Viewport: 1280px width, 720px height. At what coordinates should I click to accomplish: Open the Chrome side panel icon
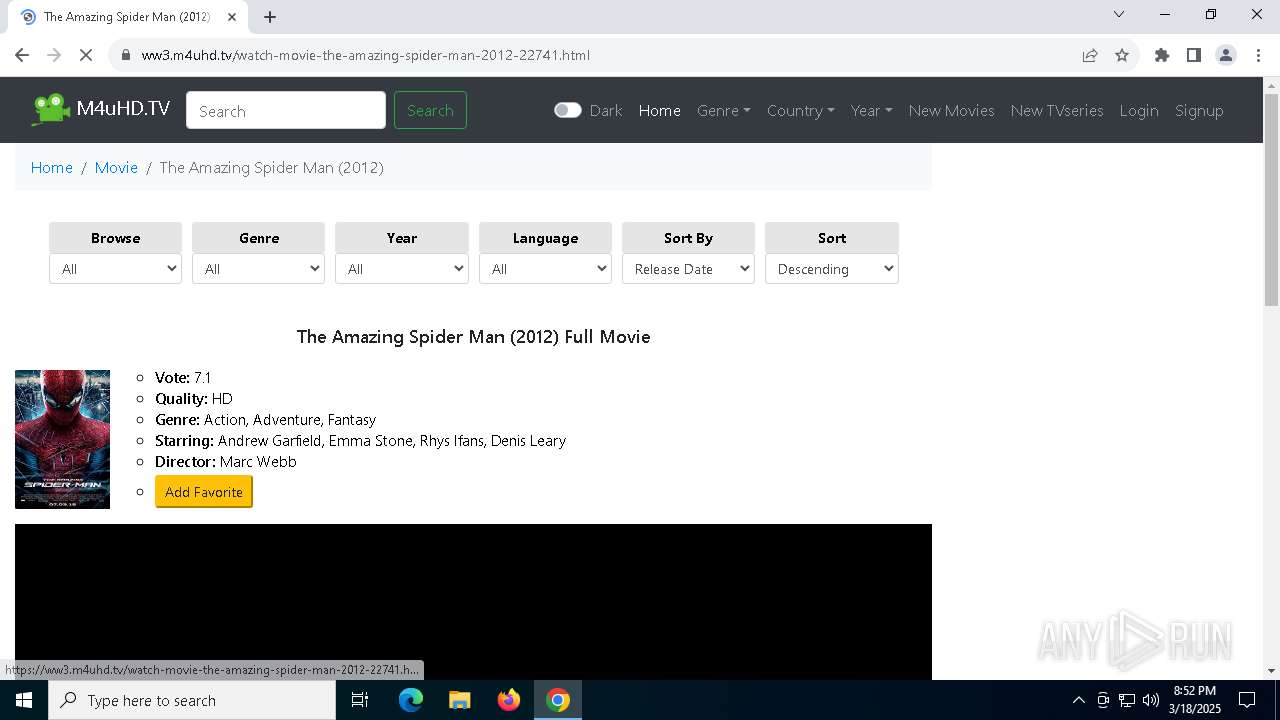click(x=1194, y=55)
